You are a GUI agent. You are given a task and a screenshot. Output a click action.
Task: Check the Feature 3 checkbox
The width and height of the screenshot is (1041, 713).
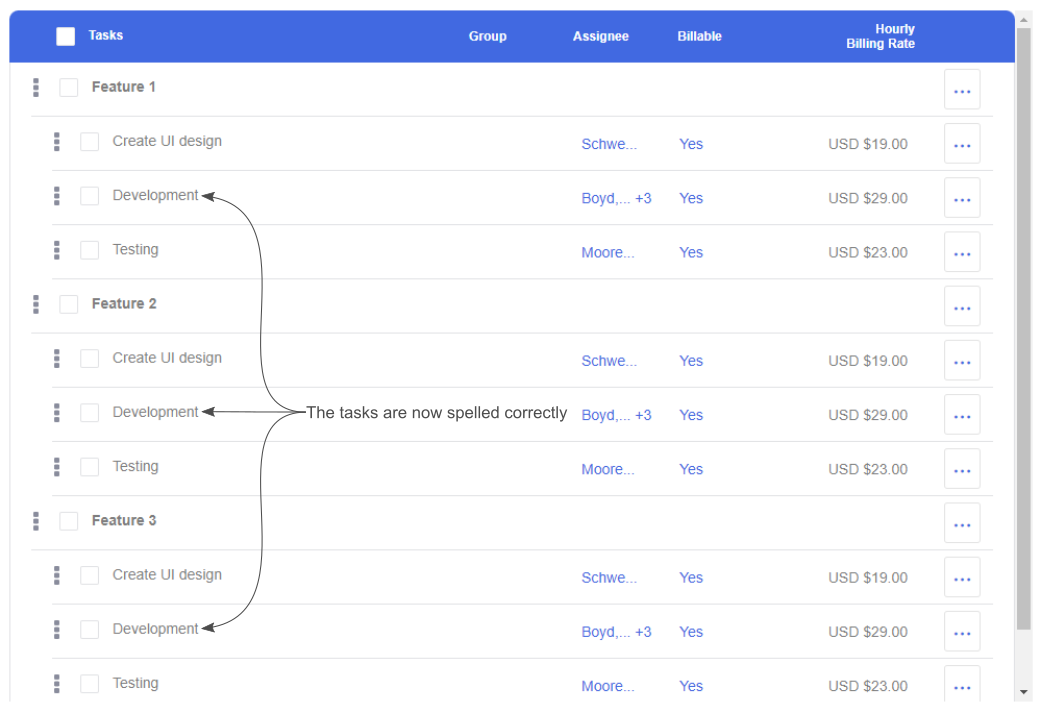point(69,521)
